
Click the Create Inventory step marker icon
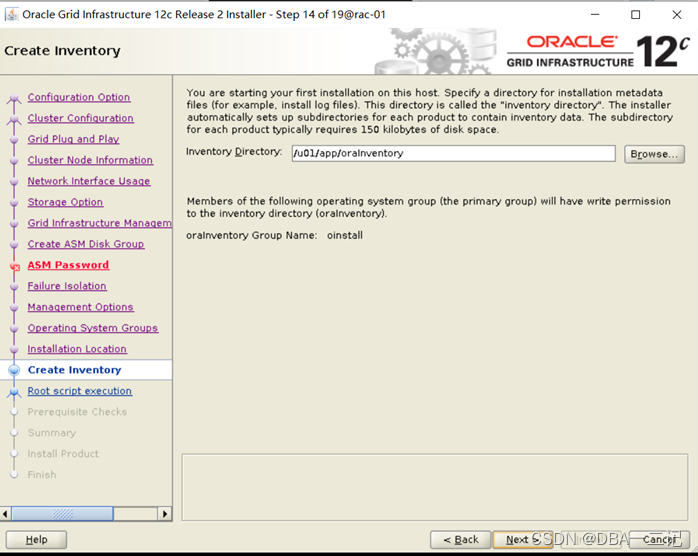pyautogui.click(x=14, y=370)
